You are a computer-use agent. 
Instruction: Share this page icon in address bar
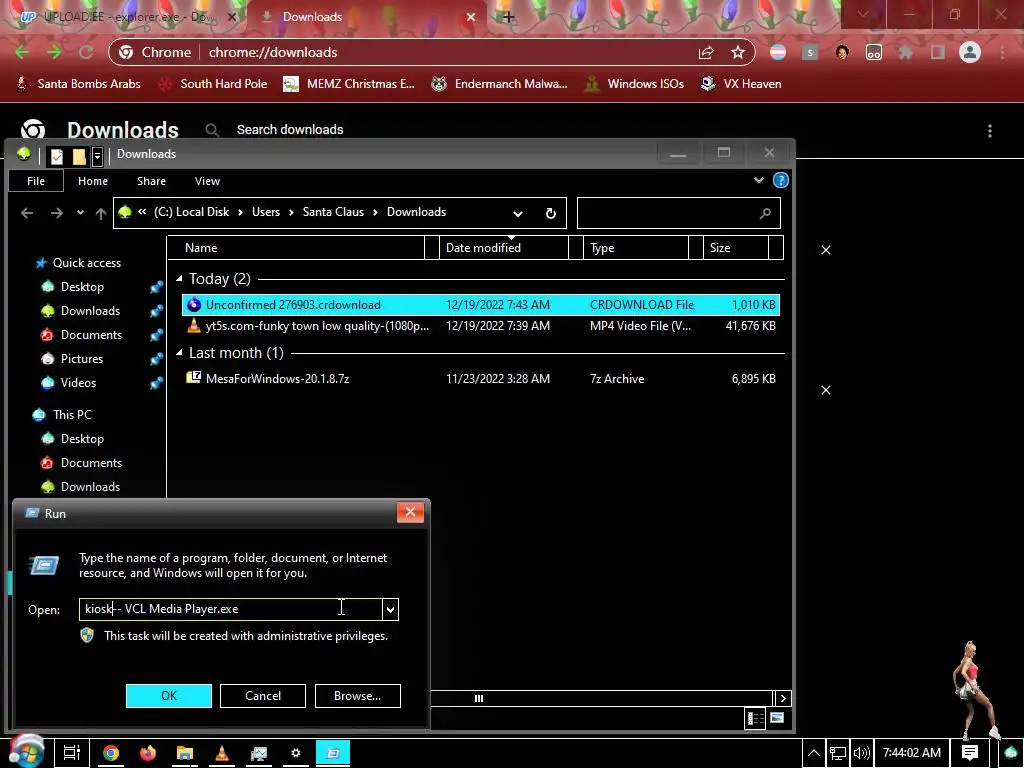[706, 52]
